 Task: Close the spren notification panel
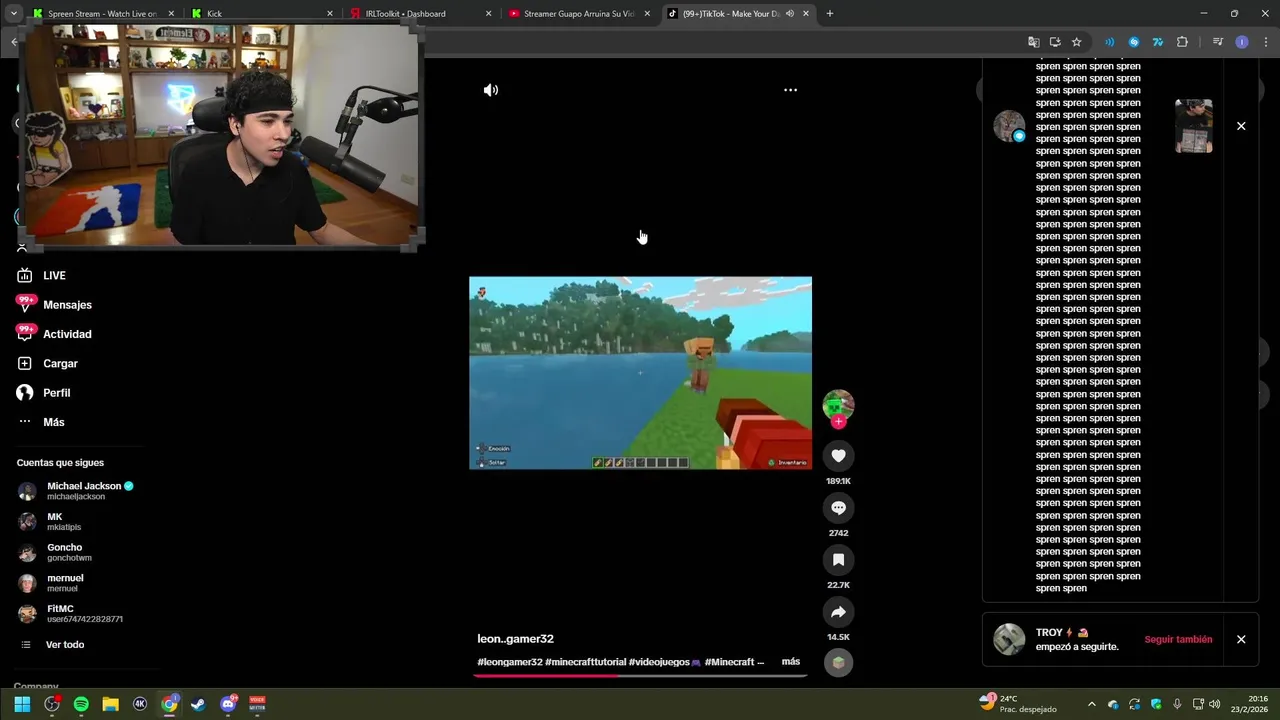1241,126
